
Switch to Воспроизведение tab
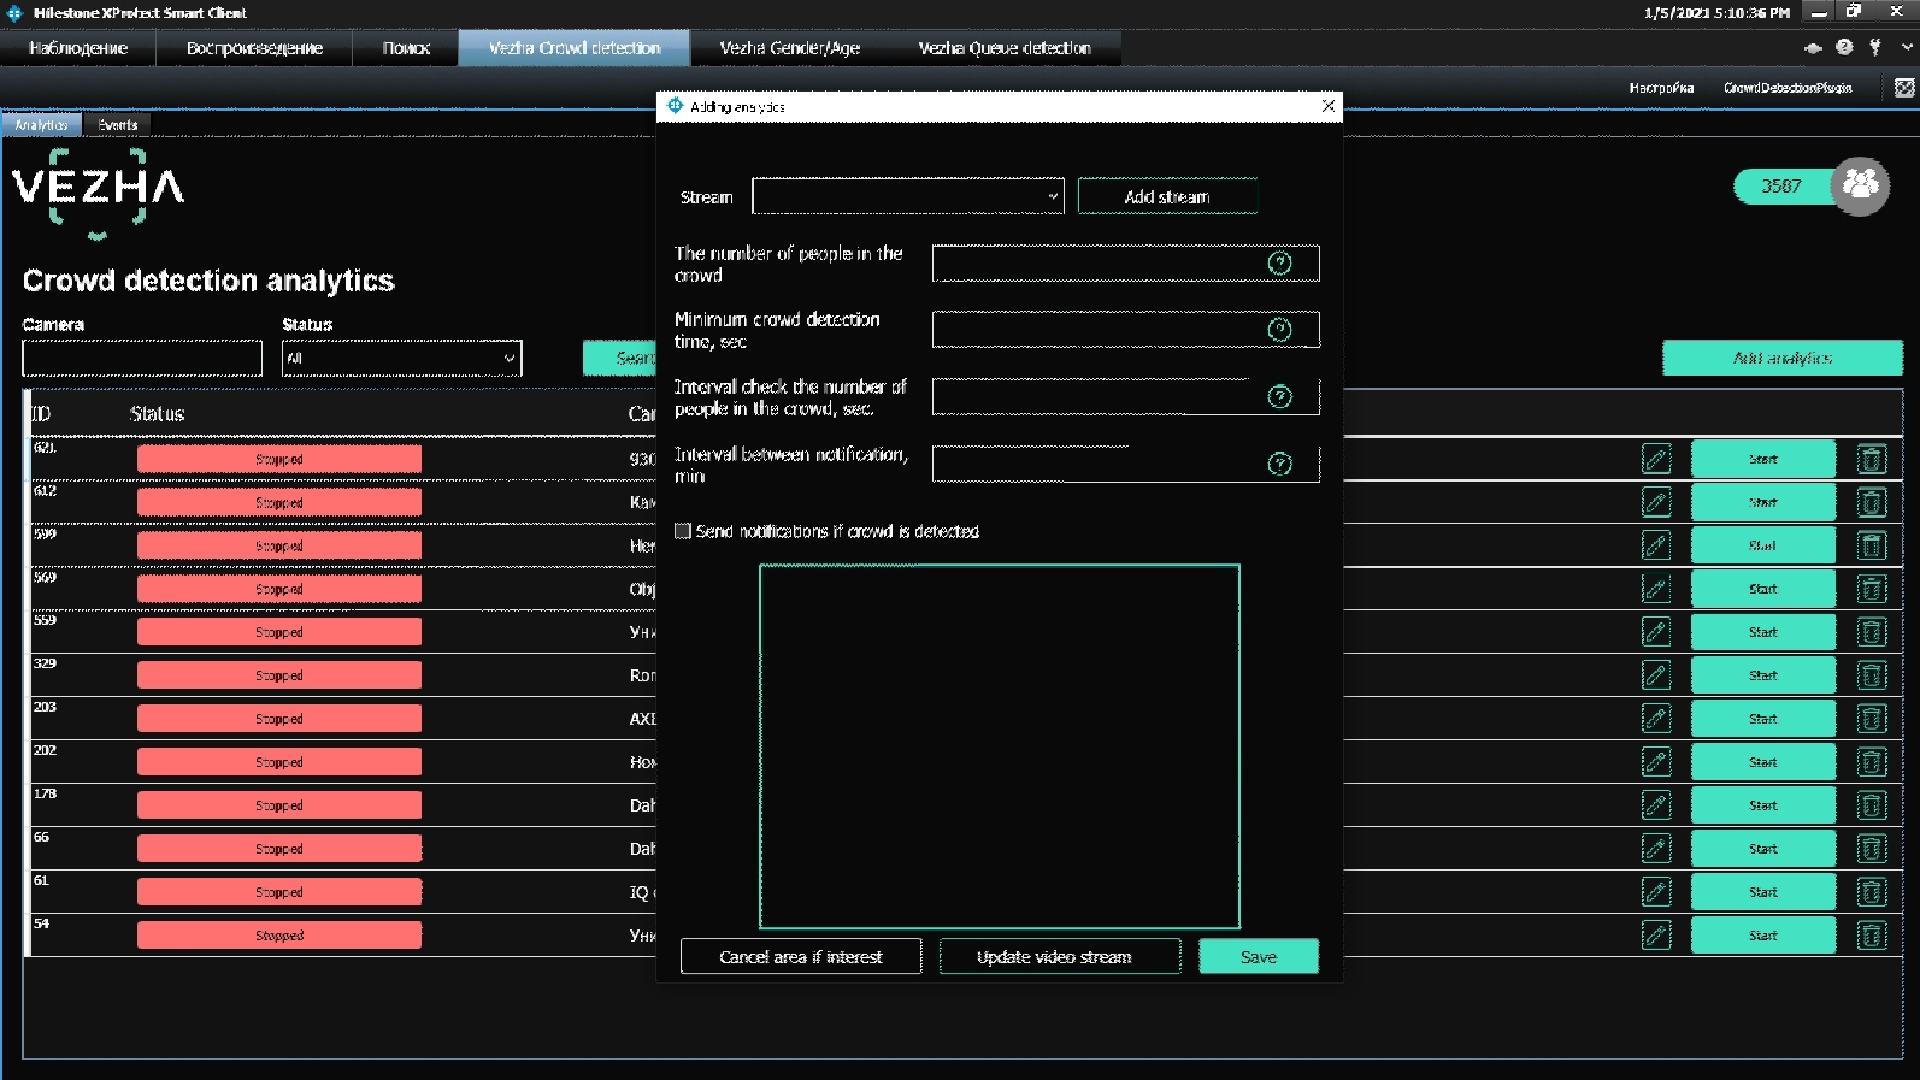pos(254,48)
